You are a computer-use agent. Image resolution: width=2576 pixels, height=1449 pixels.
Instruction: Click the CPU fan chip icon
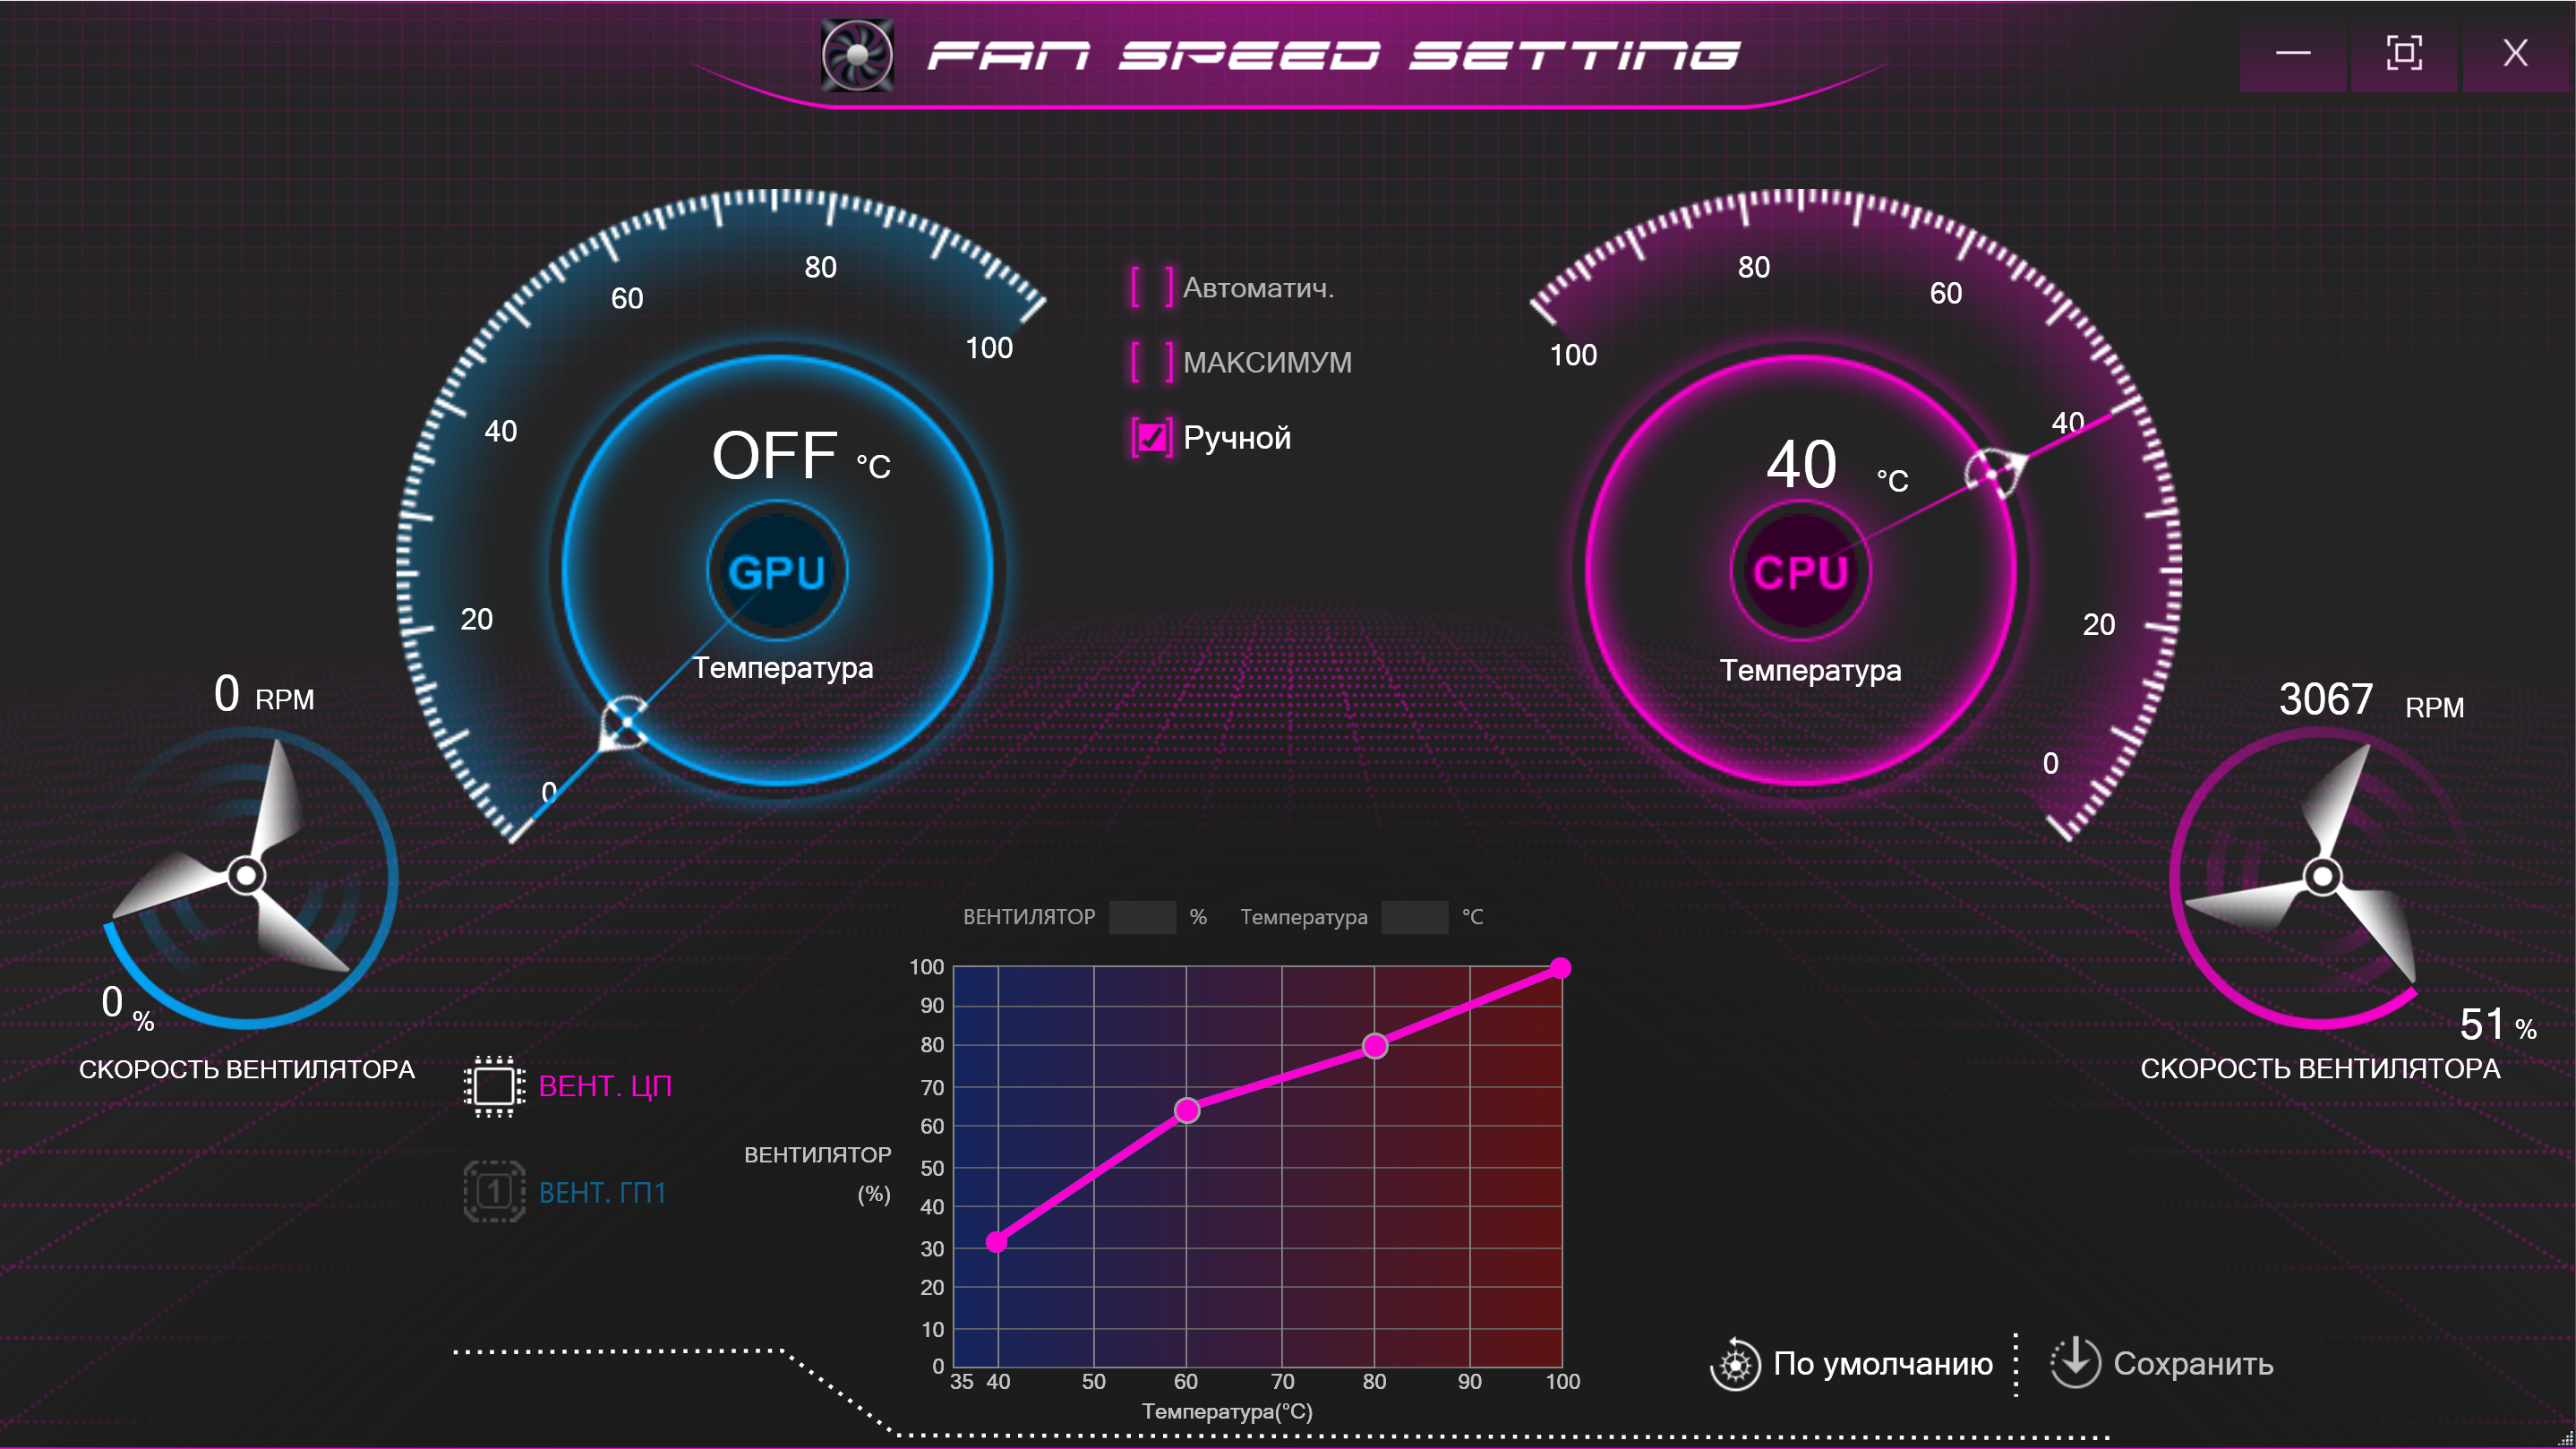click(x=494, y=1086)
